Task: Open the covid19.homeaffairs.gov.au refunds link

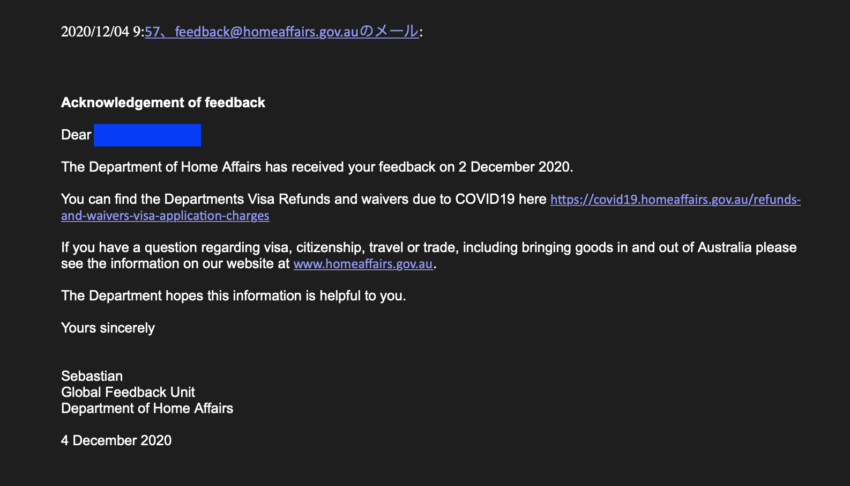Action: [x=675, y=199]
